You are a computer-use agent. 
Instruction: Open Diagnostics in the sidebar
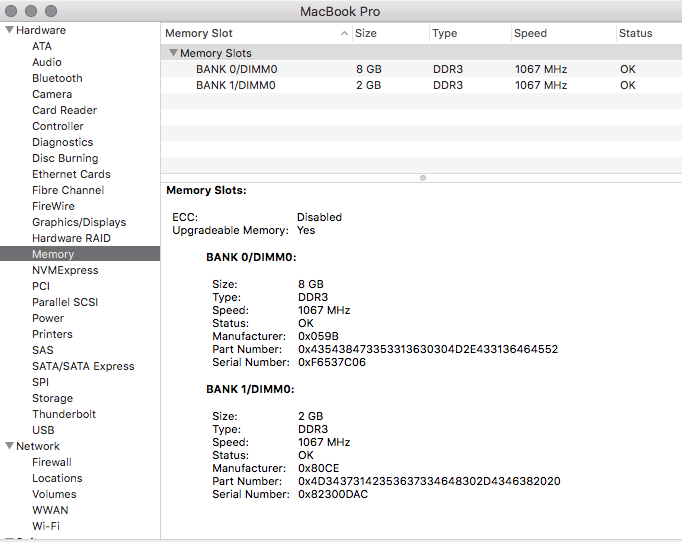pos(63,142)
